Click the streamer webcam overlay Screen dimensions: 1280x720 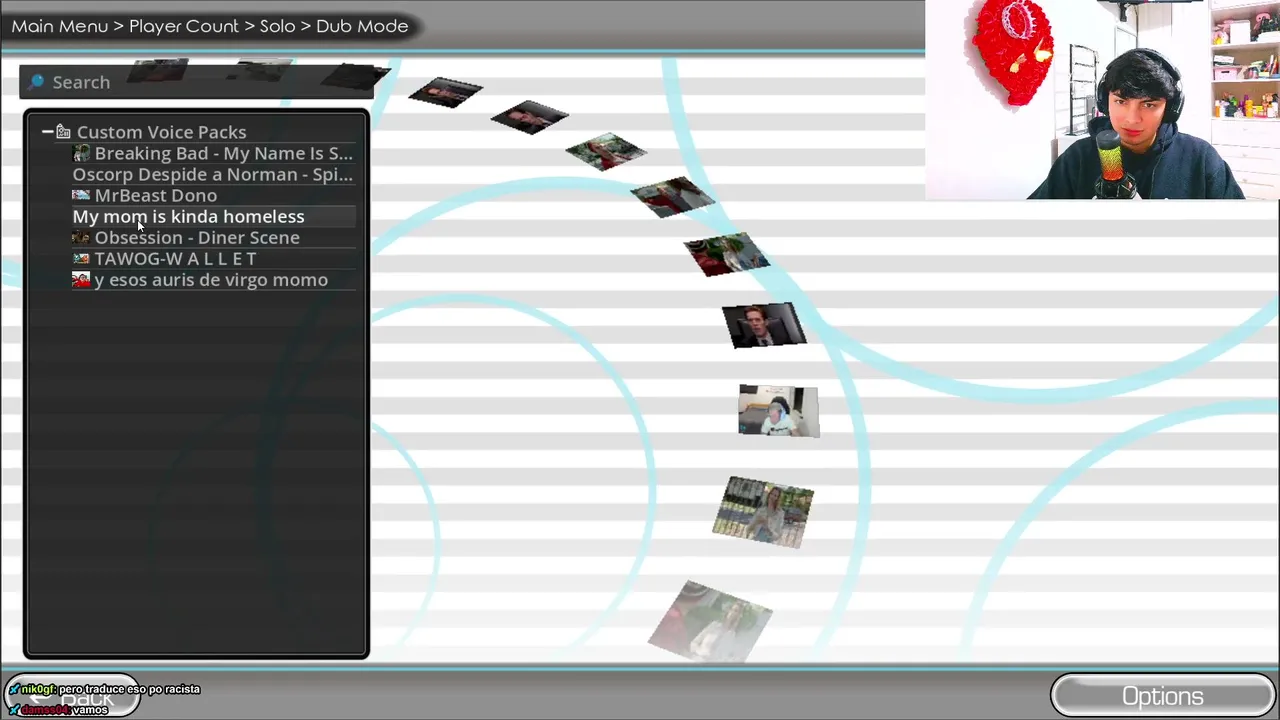1102,100
